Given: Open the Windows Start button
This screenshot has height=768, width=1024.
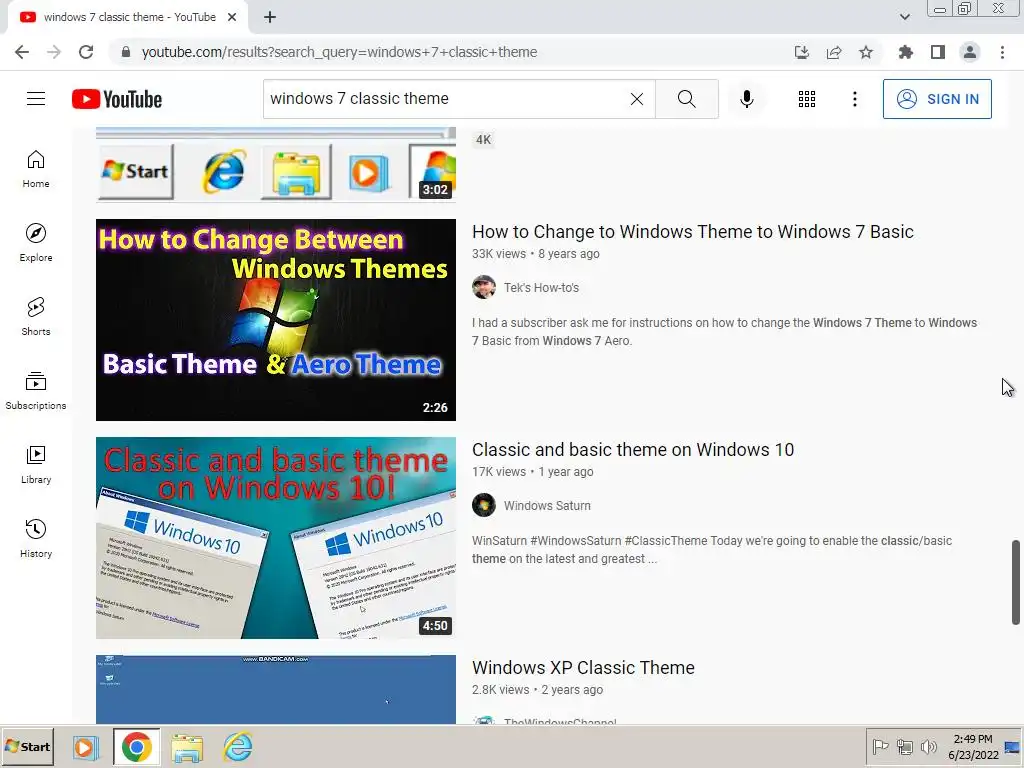Looking at the screenshot, I should pyautogui.click(x=27, y=746).
